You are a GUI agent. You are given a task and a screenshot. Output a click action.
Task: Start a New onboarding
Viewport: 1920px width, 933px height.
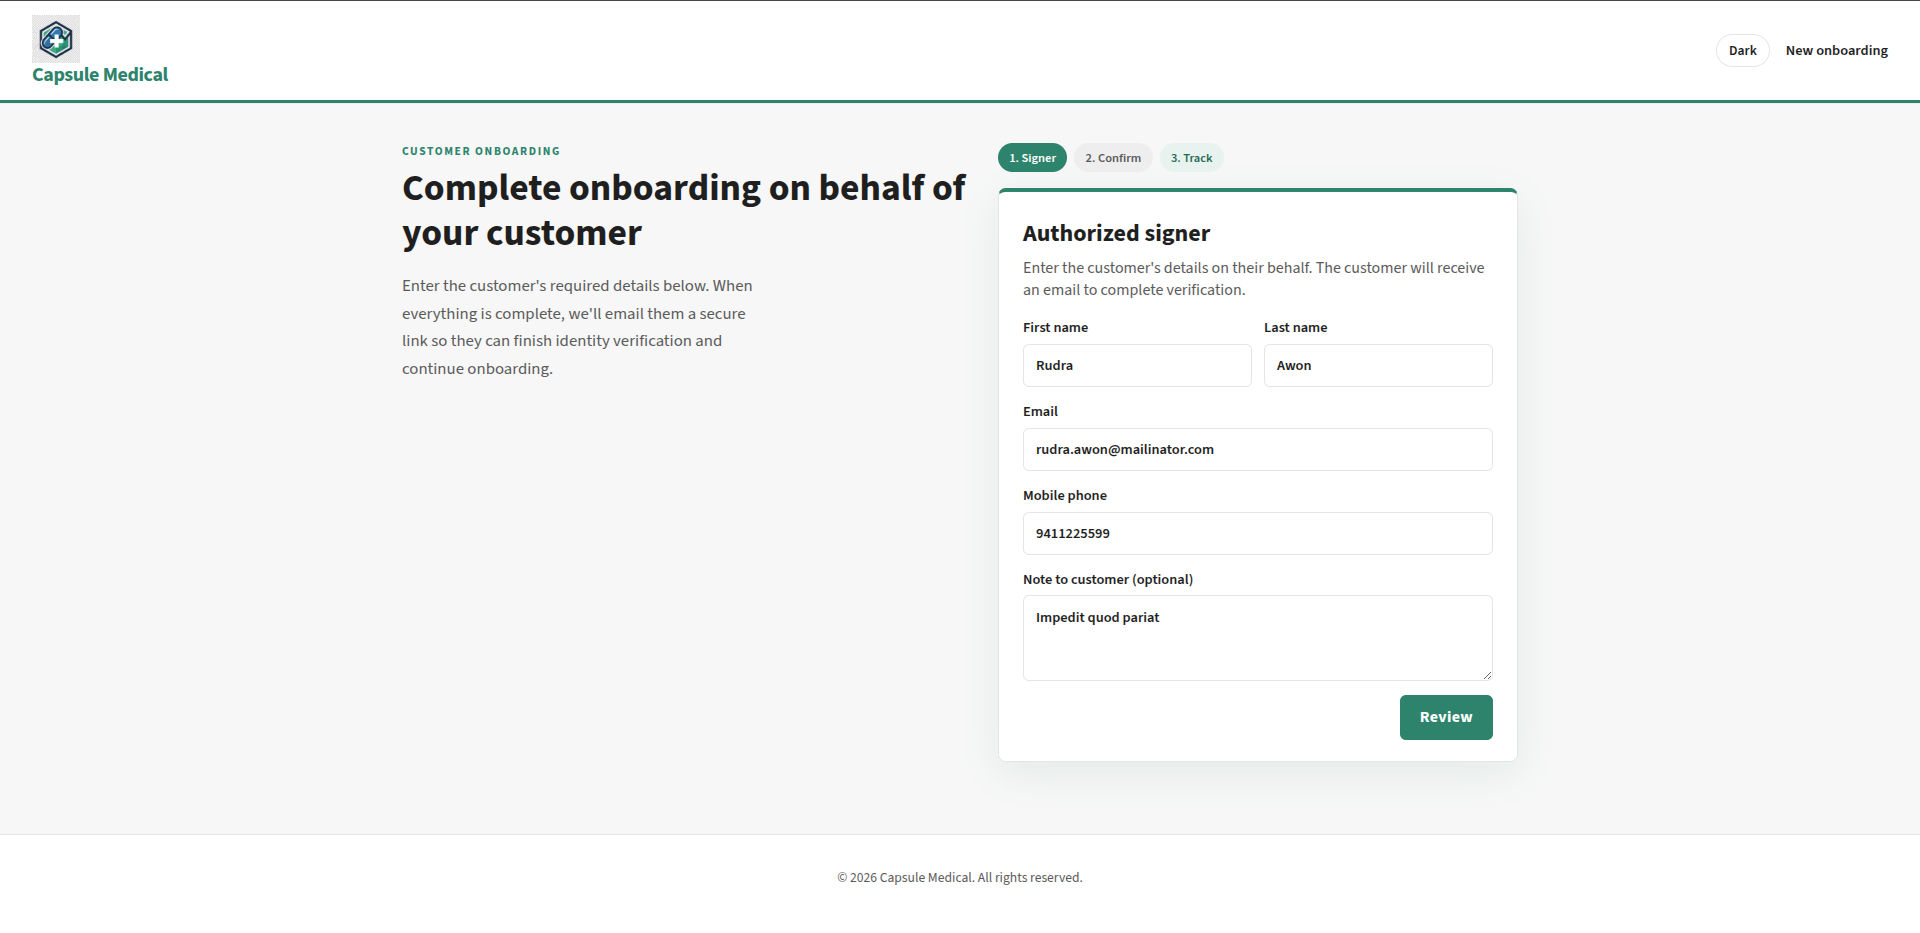tap(1836, 51)
